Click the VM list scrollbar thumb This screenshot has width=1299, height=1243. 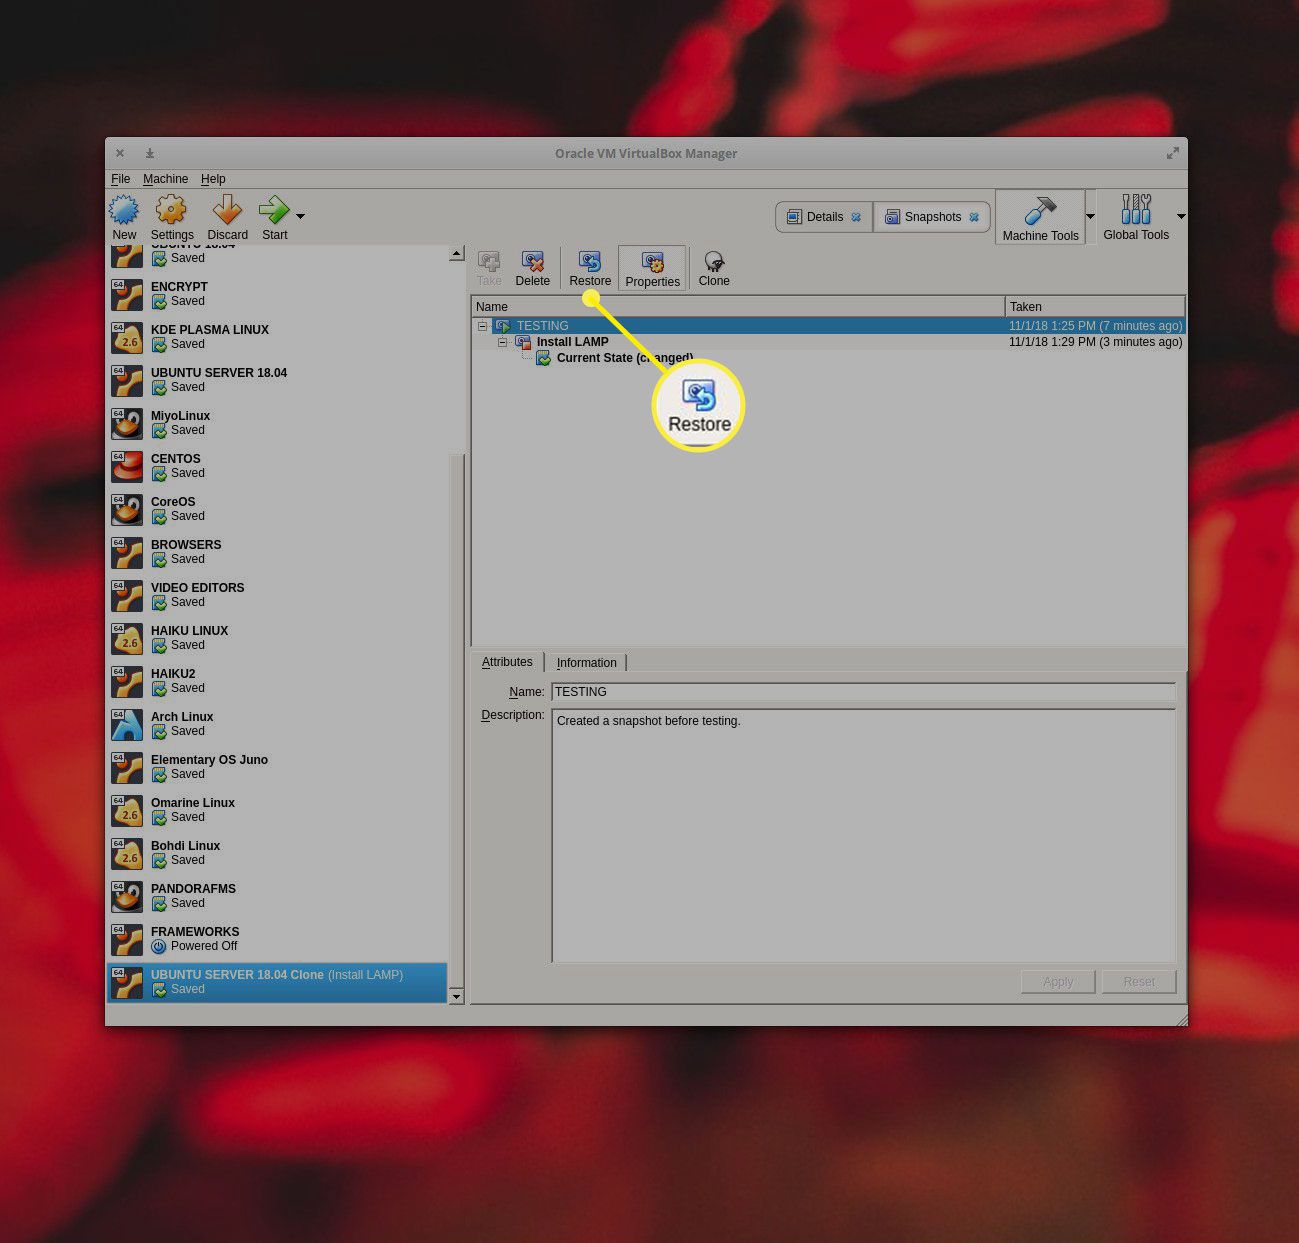point(457,720)
